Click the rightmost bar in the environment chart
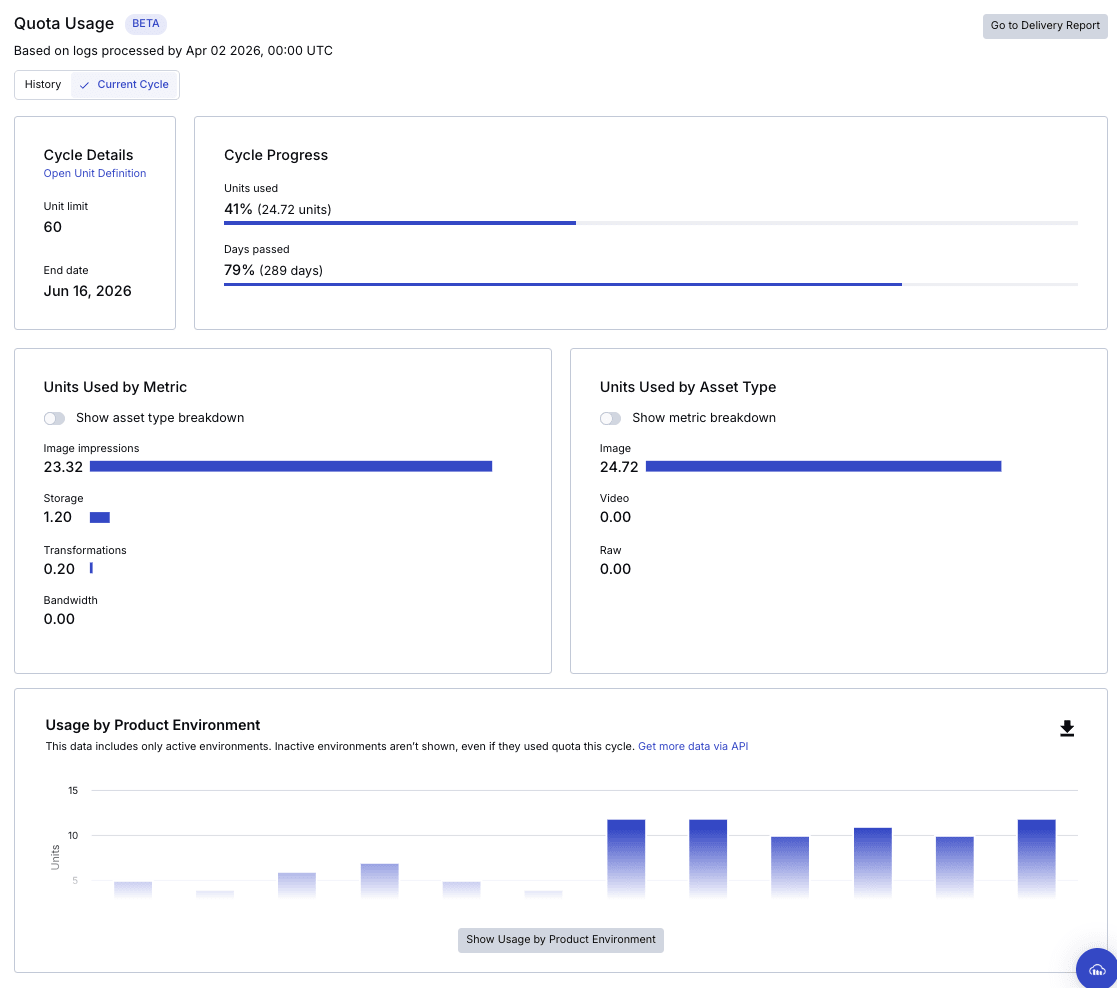Viewport: 1117px width, 988px height. click(1037, 858)
